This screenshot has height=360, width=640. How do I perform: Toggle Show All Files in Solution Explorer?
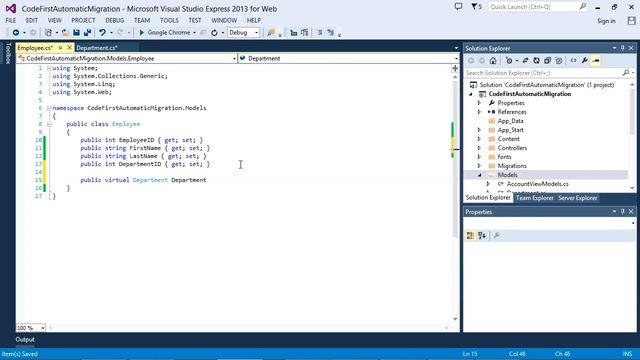pyautogui.click(x=559, y=60)
